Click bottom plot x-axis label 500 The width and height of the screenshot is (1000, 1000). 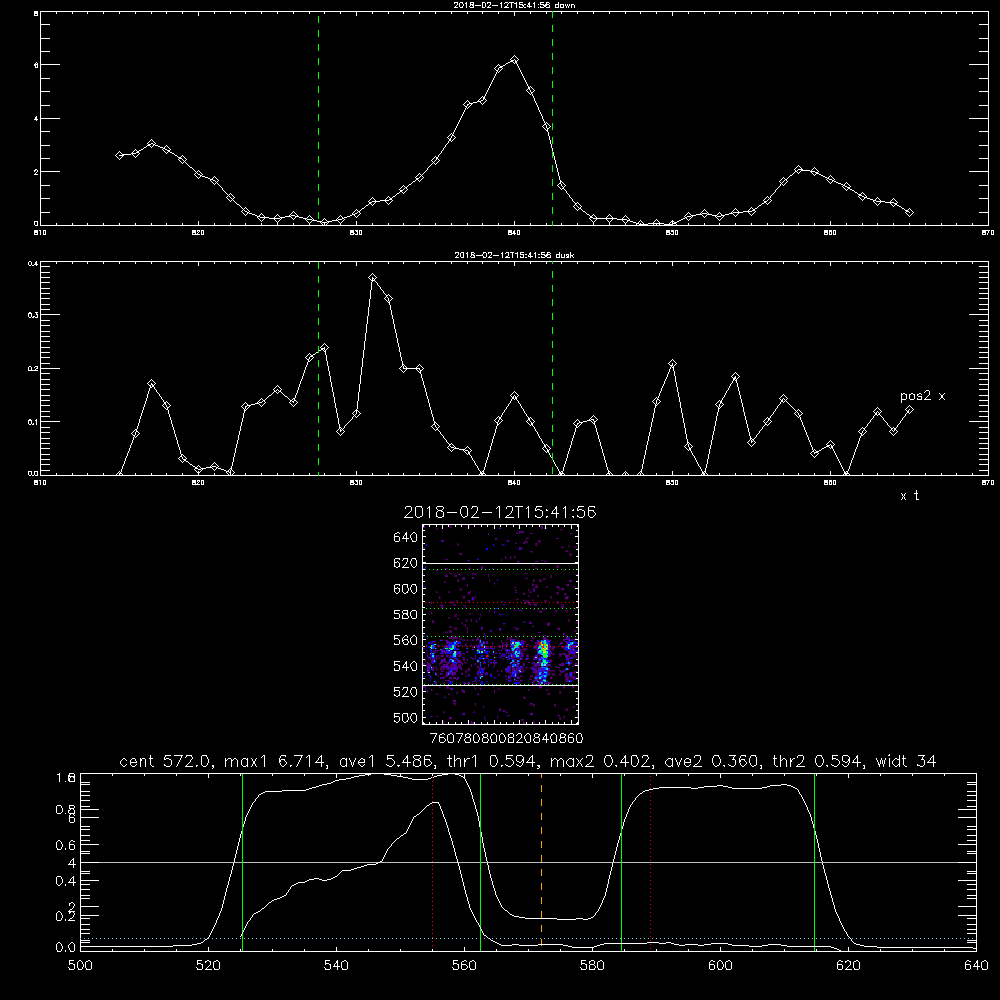(x=80, y=966)
